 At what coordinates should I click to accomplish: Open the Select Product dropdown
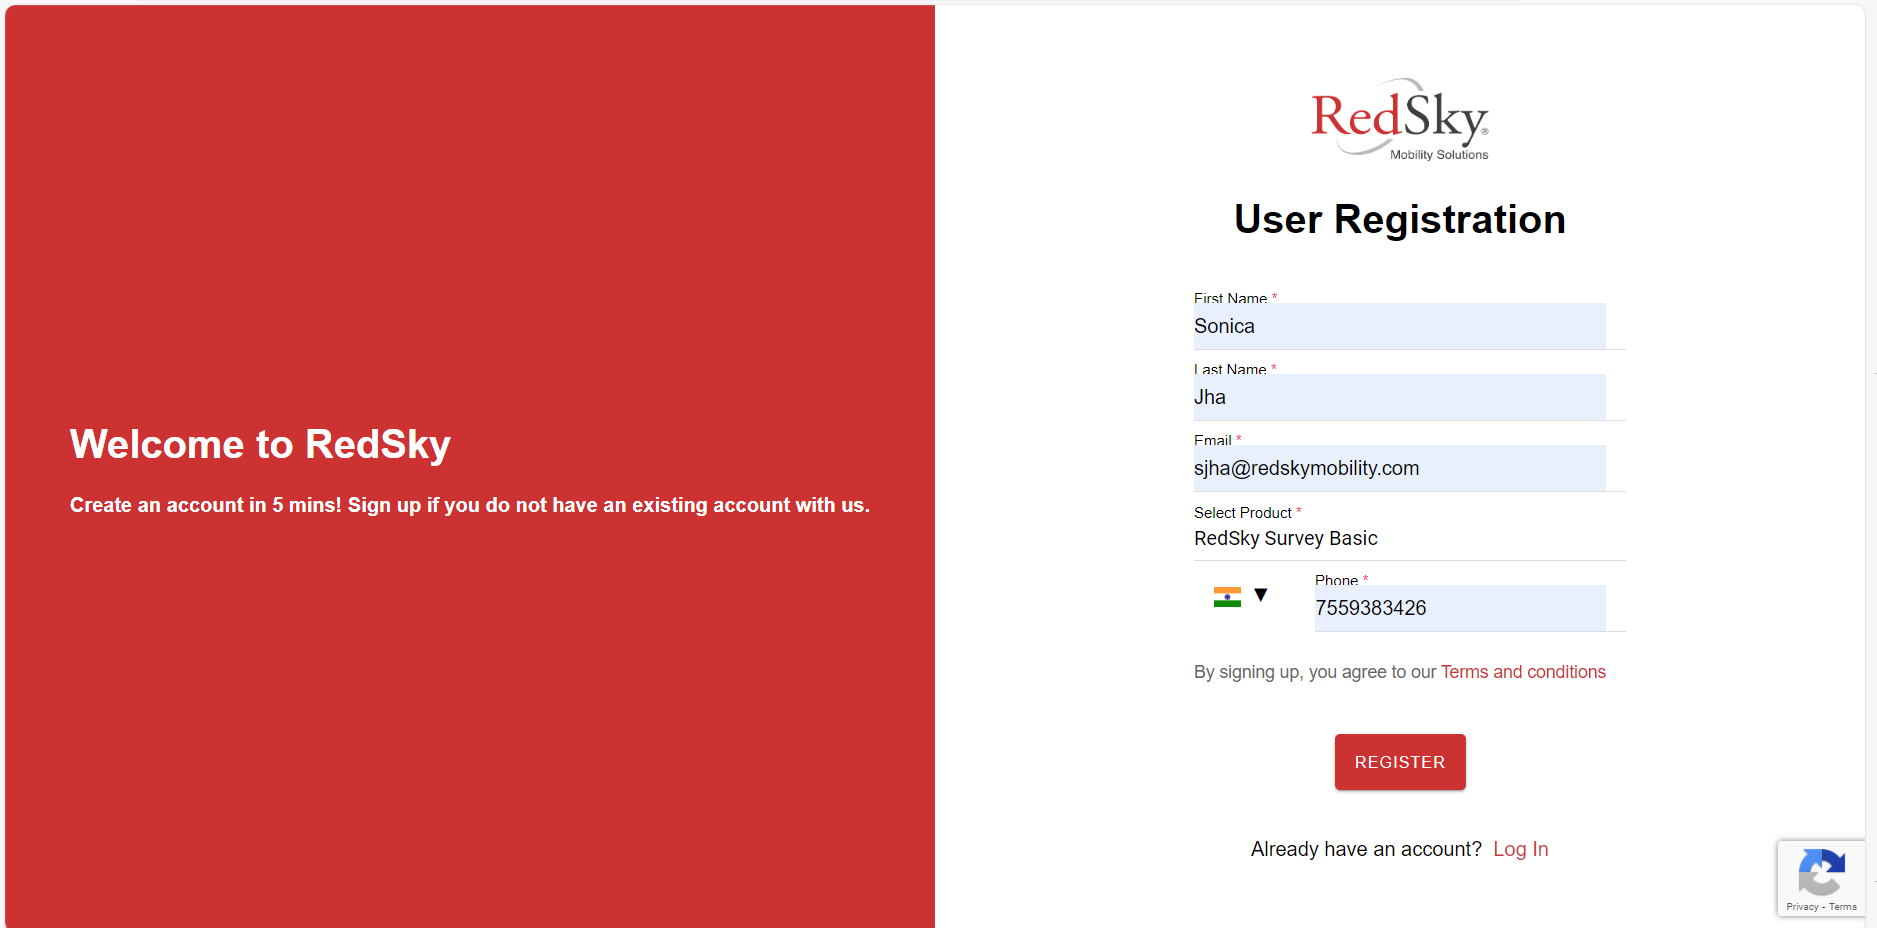[1409, 538]
